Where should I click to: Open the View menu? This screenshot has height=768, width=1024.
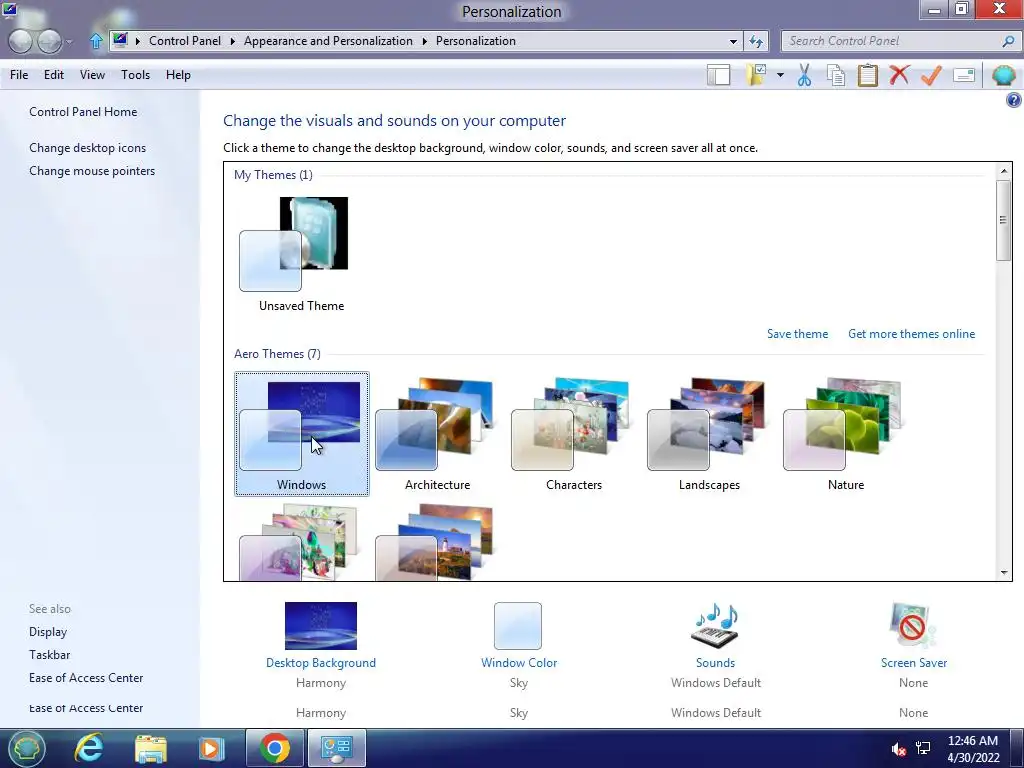92,74
